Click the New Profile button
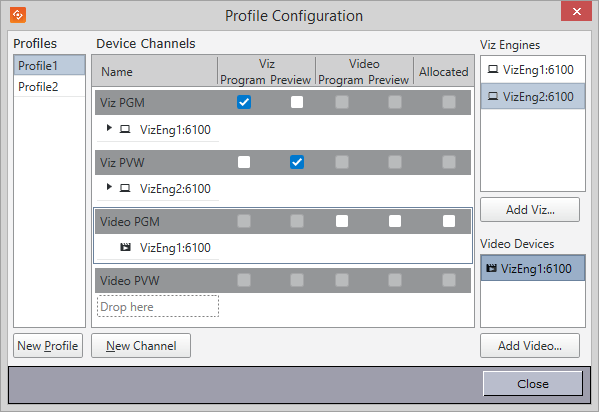 48,345
